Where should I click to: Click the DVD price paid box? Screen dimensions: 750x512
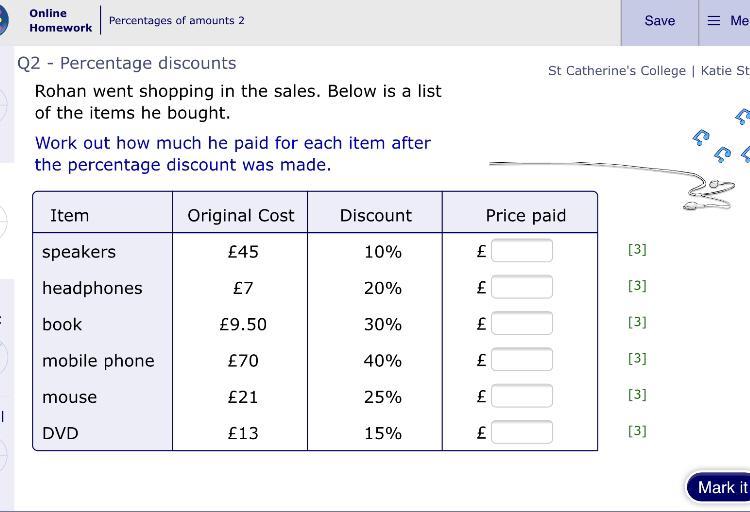pyautogui.click(x=521, y=432)
